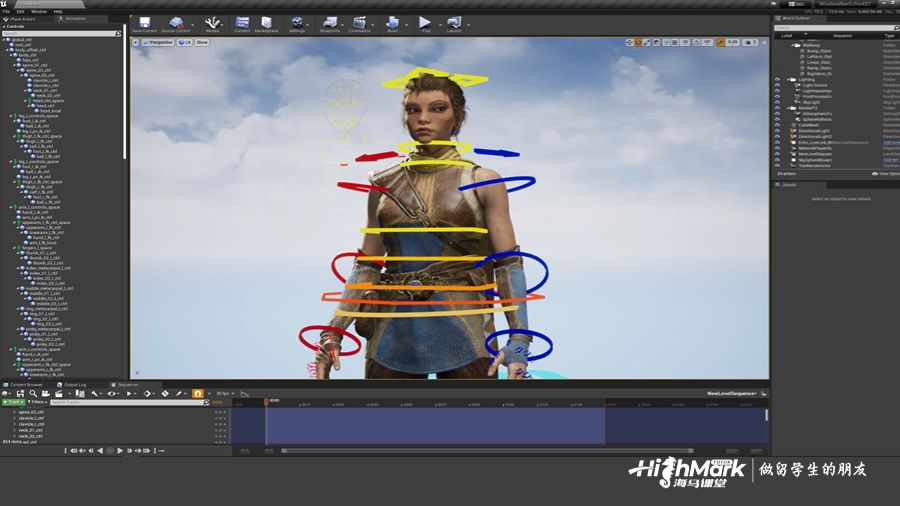Toggle the viewport Show flags button
This screenshot has width=900, height=506.
point(202,42)
